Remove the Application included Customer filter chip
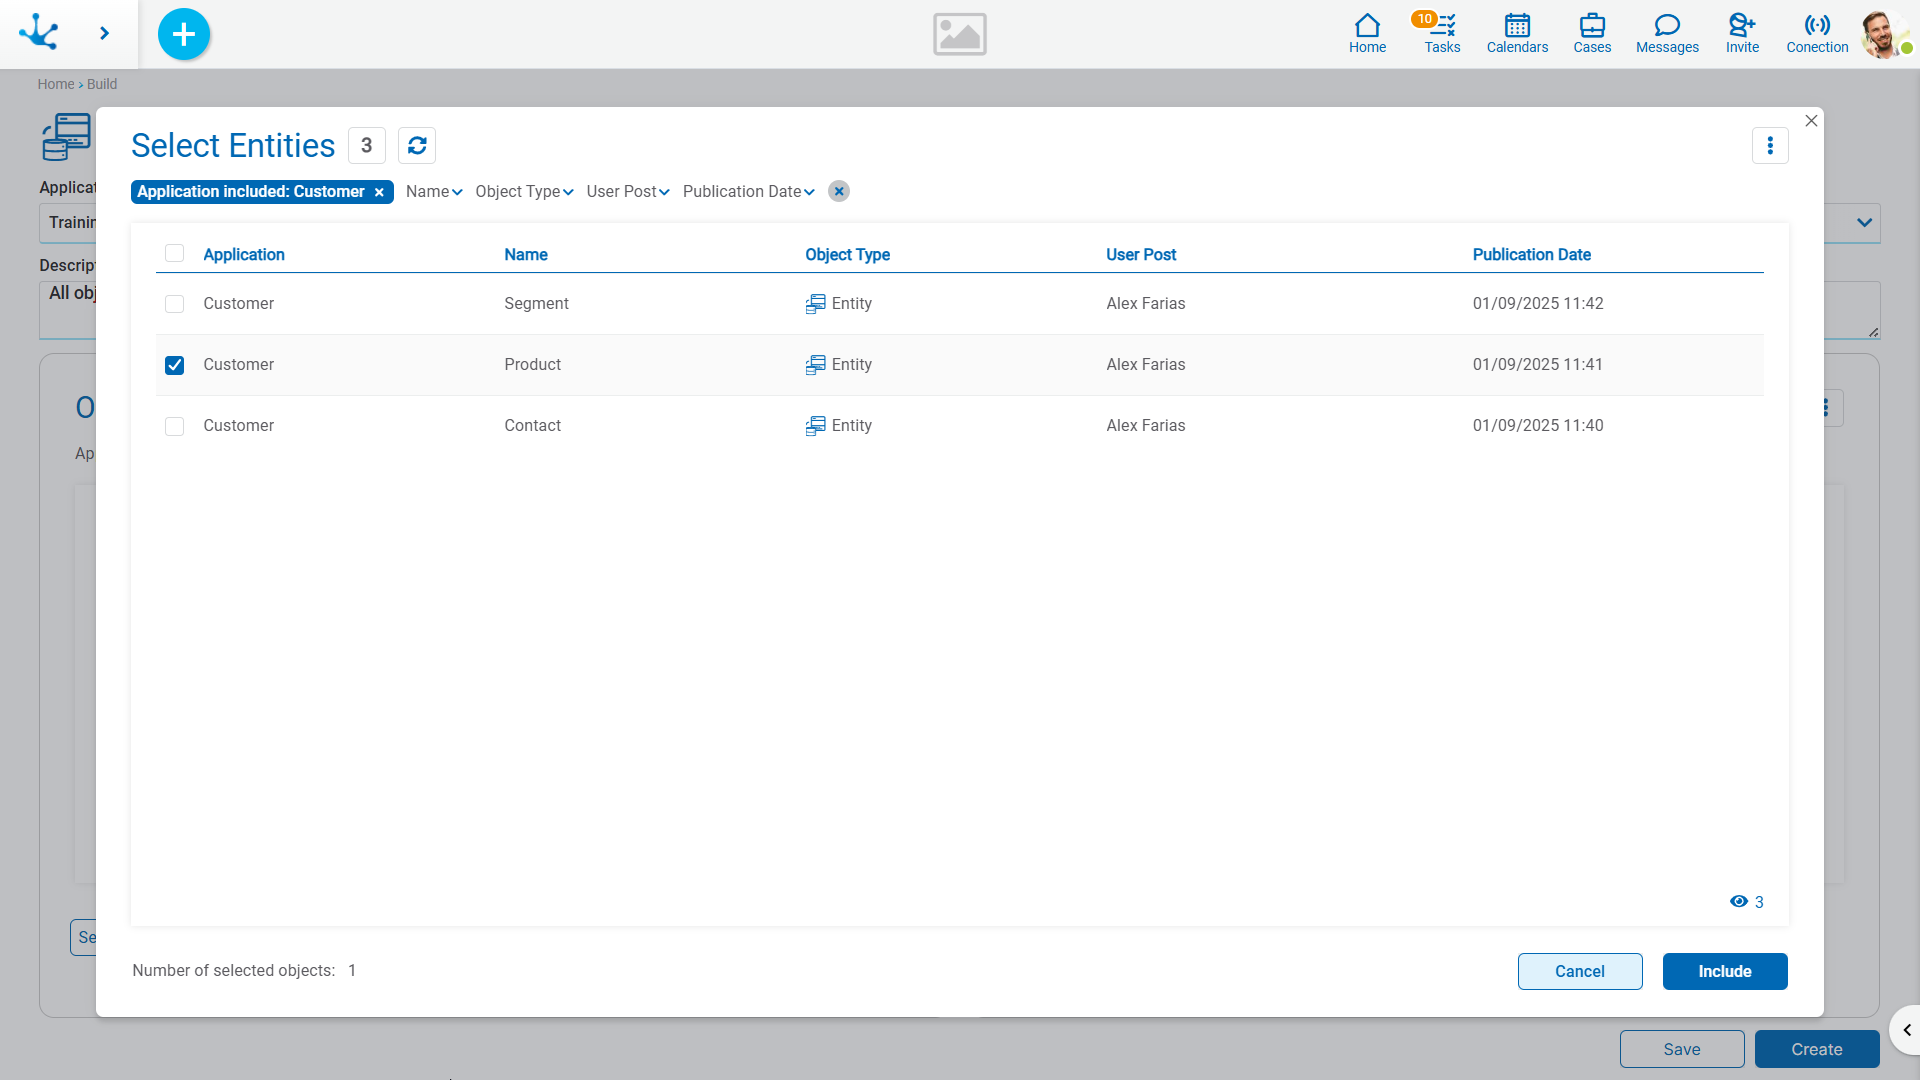Screen dimensions: 1920x1080 tap(379, 193)
